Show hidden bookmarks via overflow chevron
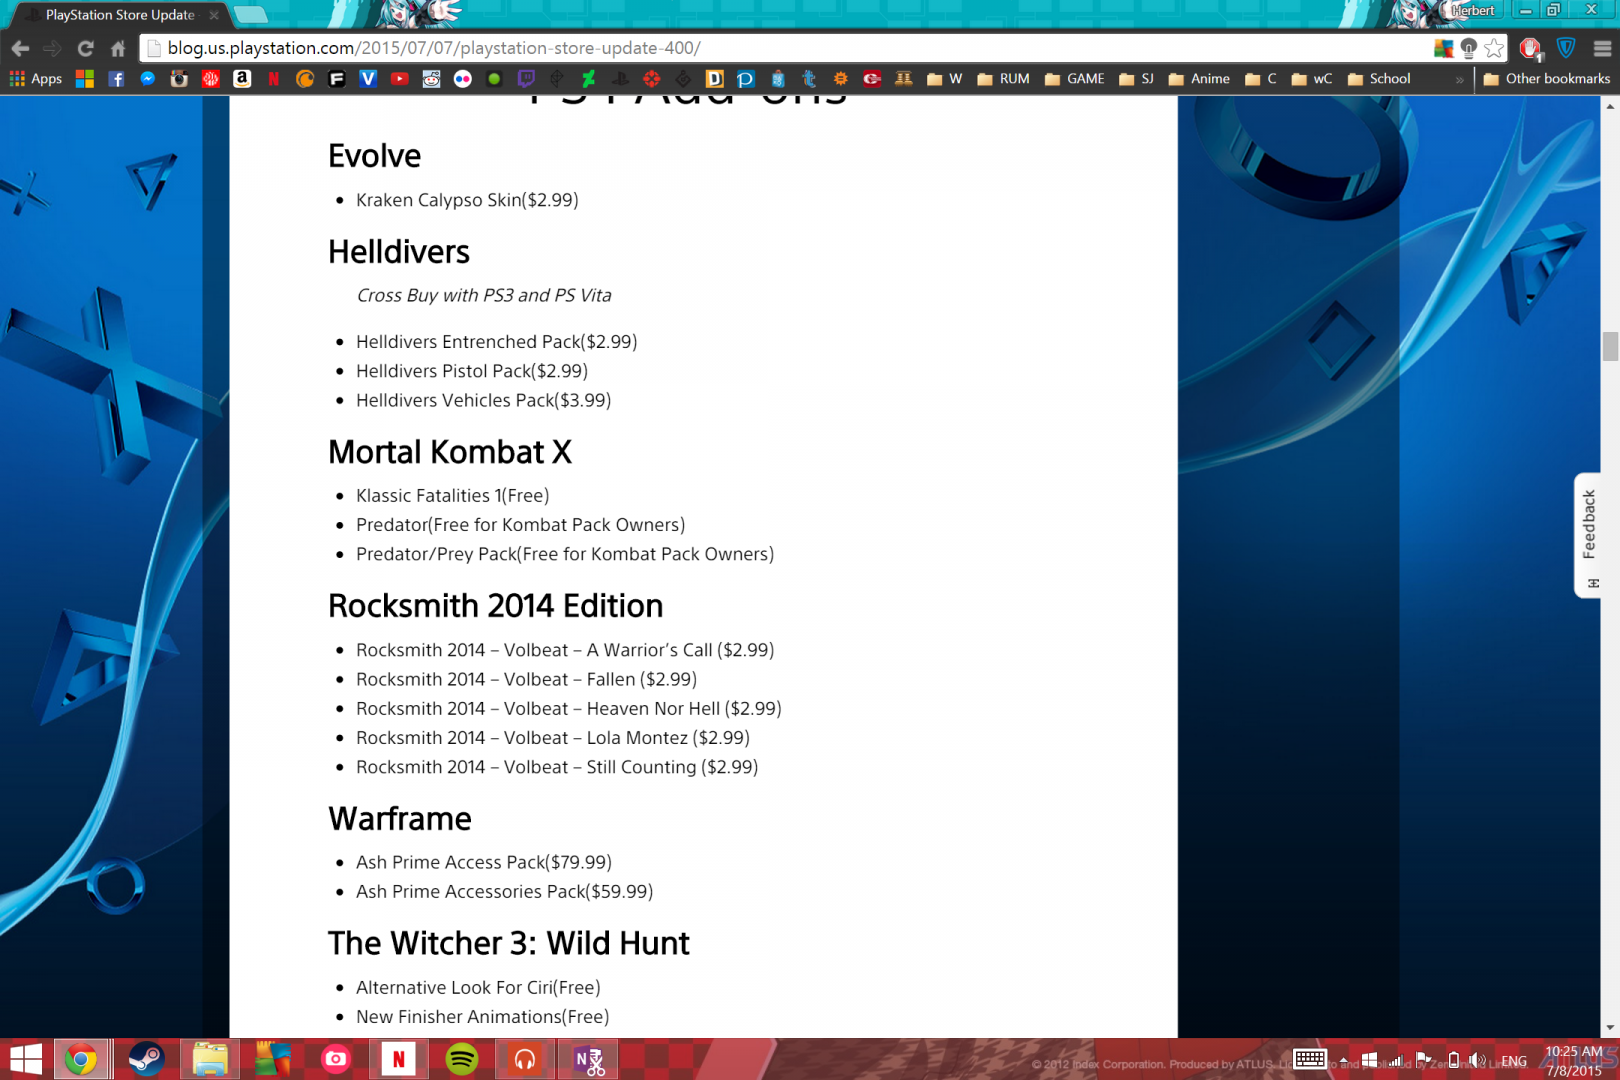The image size is (1620, 1080). [x=1460, y=79]
